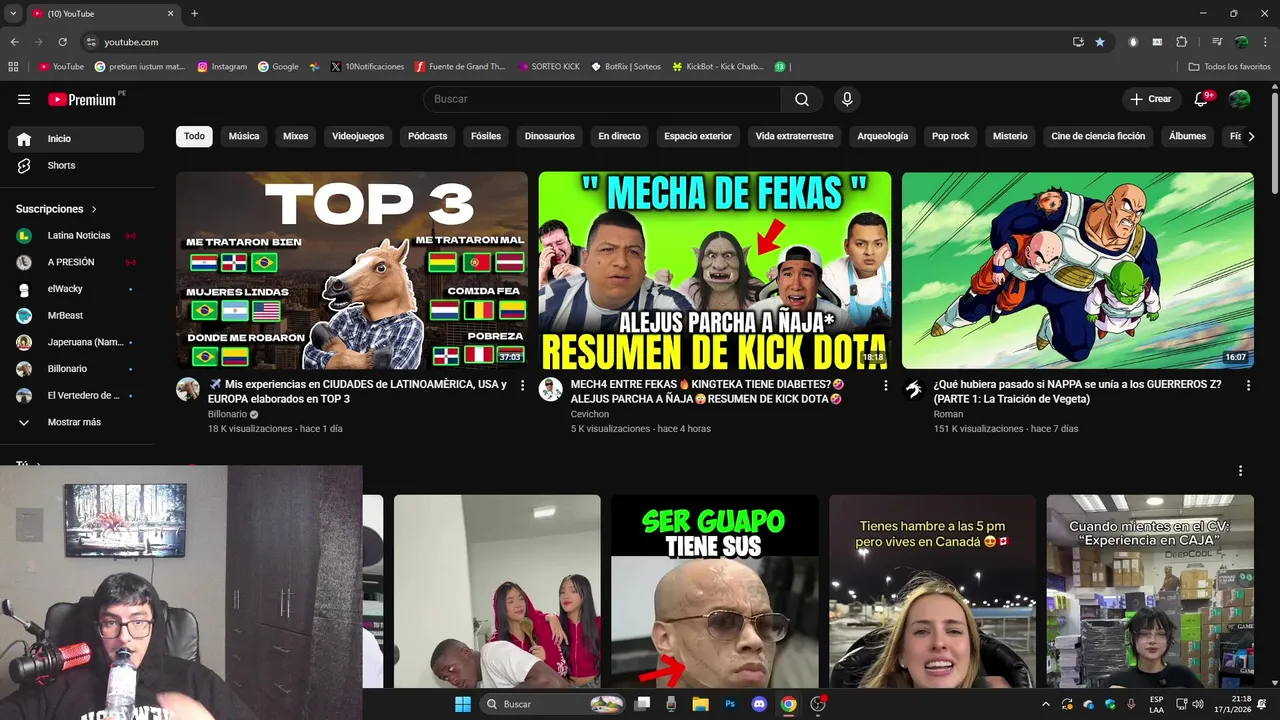The width and height of the screenshot is (1280, 720).
Task: Open the Billonario subscription in sidebar
Action: tap(76, 369)
